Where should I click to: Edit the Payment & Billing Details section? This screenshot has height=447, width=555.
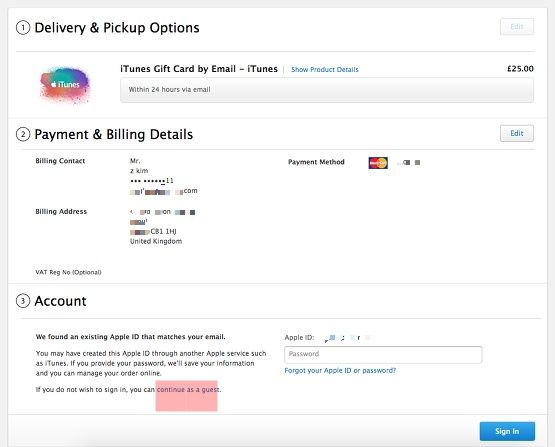[x=517, y=133]
